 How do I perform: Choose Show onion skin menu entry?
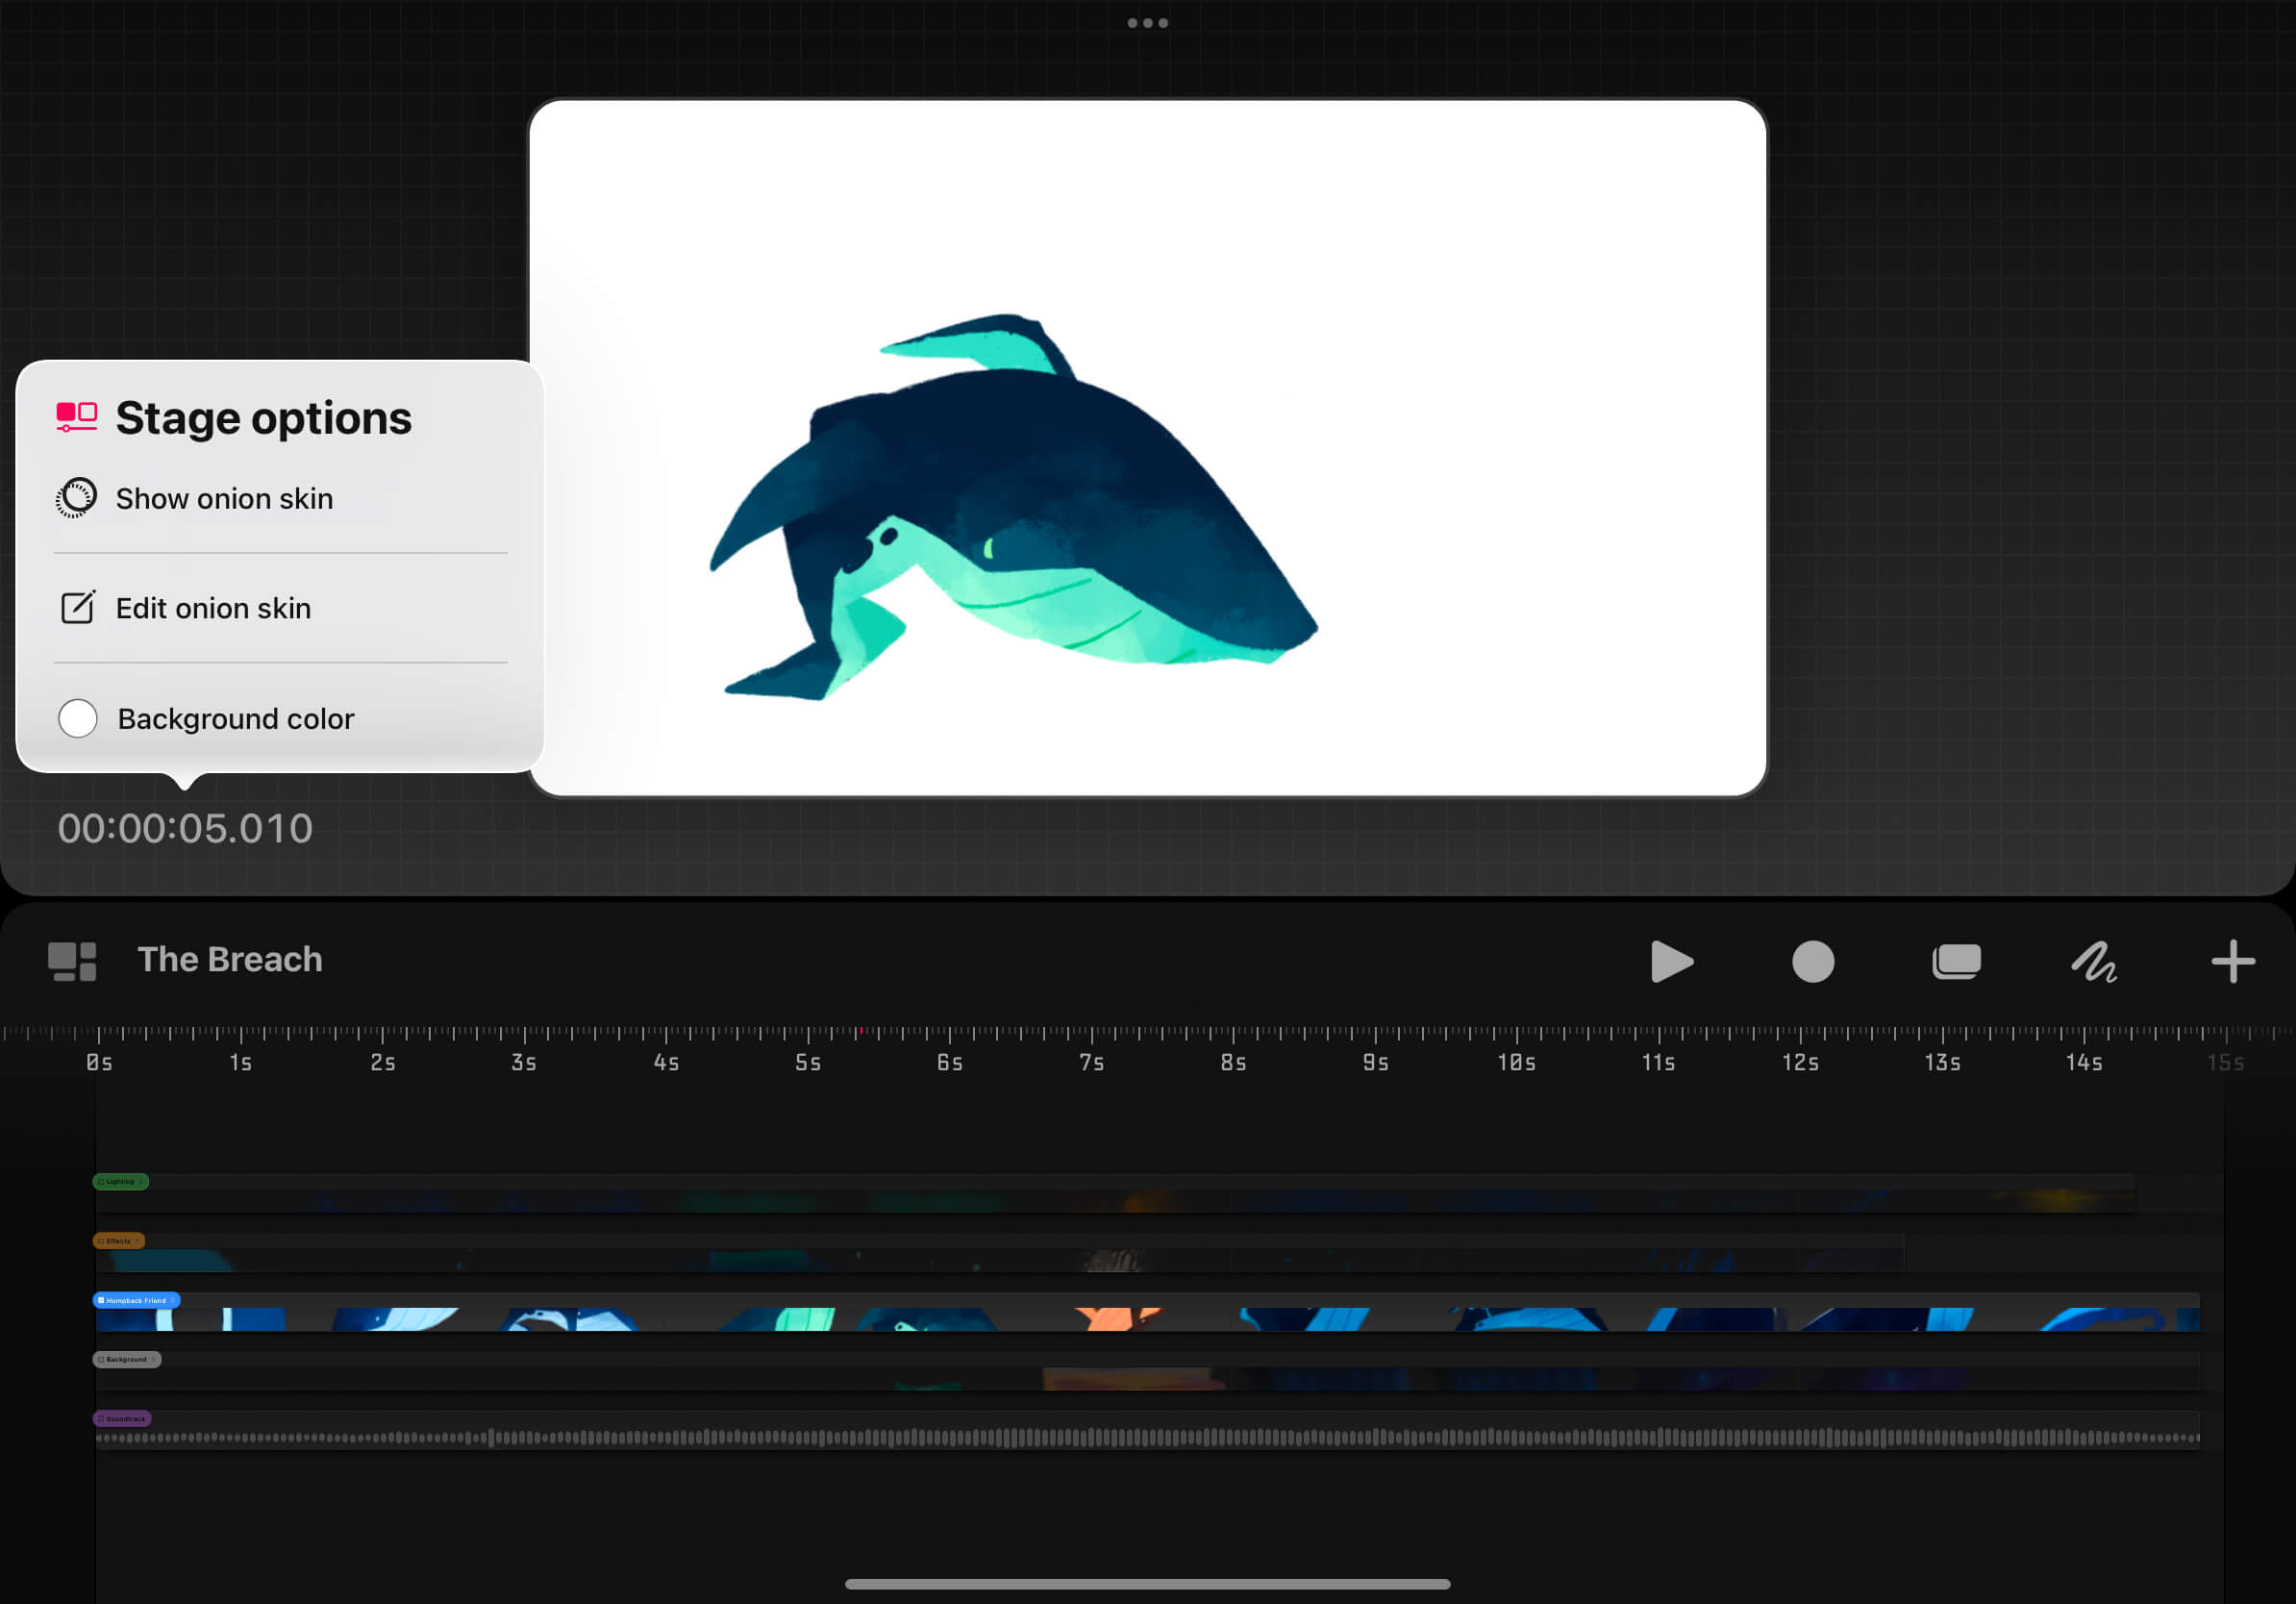point(224,498)
